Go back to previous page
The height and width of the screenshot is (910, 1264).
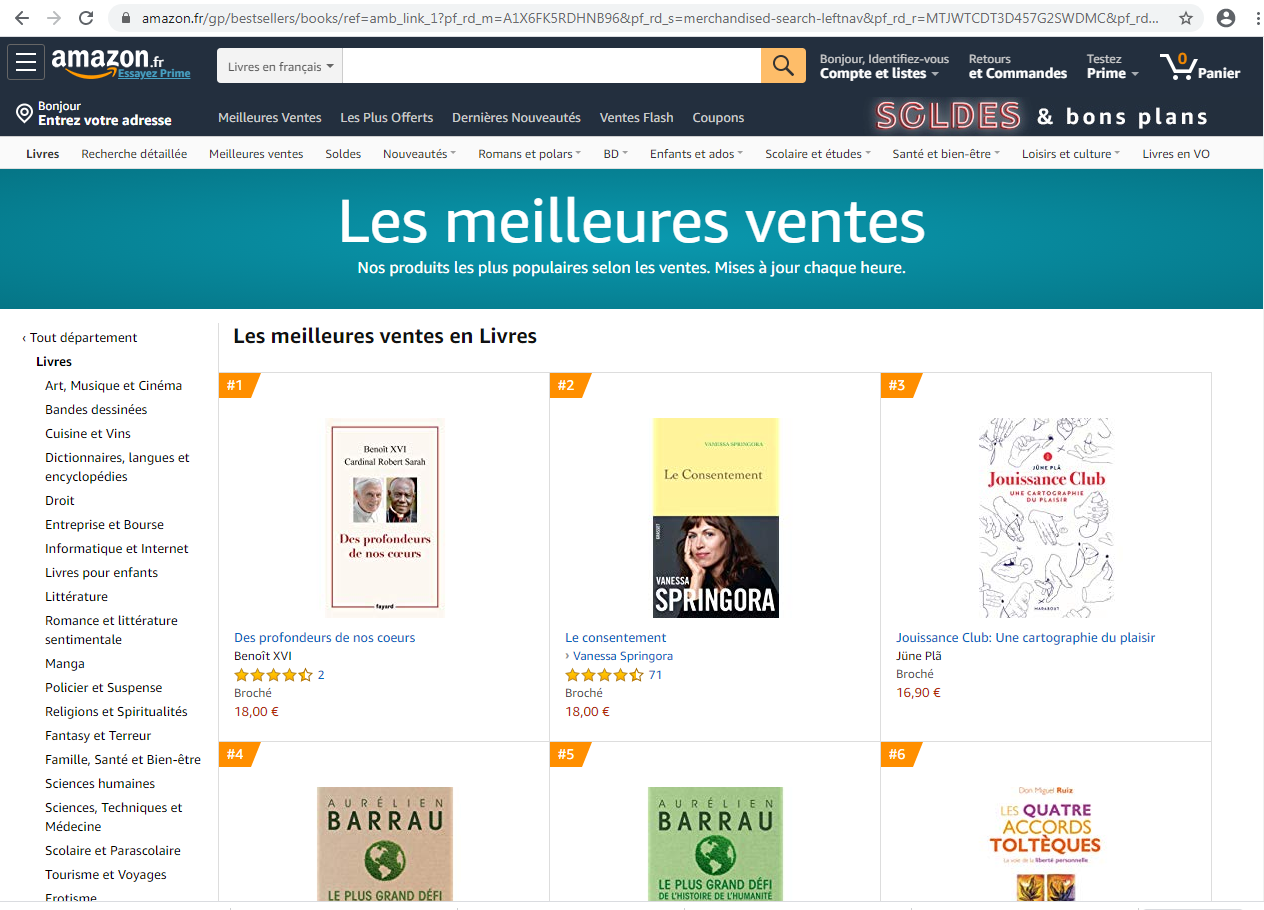(x=22, y=18)
